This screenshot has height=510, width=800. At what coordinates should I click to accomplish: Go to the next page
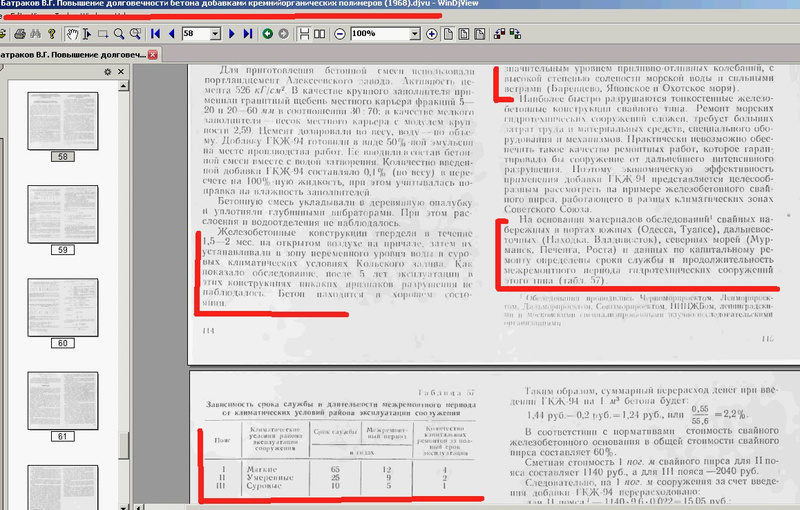tap(232, 34)
